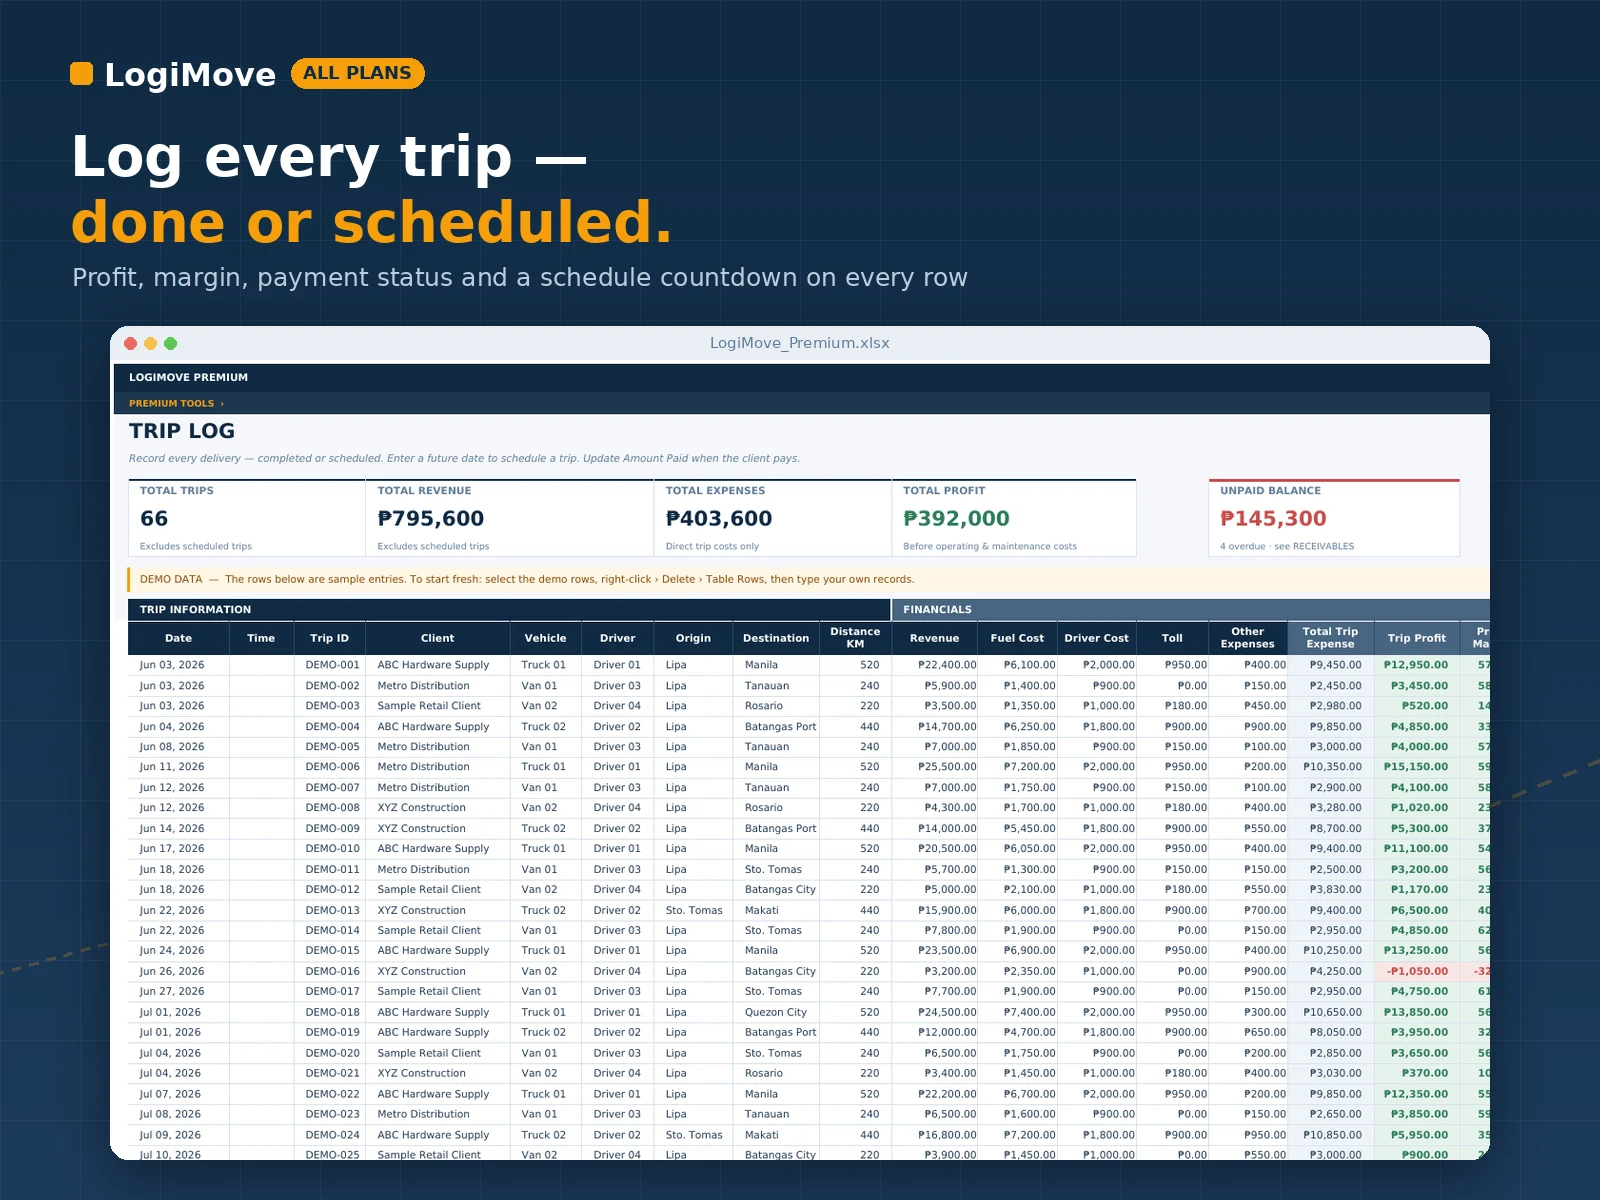Viewport: 1600px width, 1200px height.
Task: Click the FINANCIALS section header
Action: click(1190, 610)
